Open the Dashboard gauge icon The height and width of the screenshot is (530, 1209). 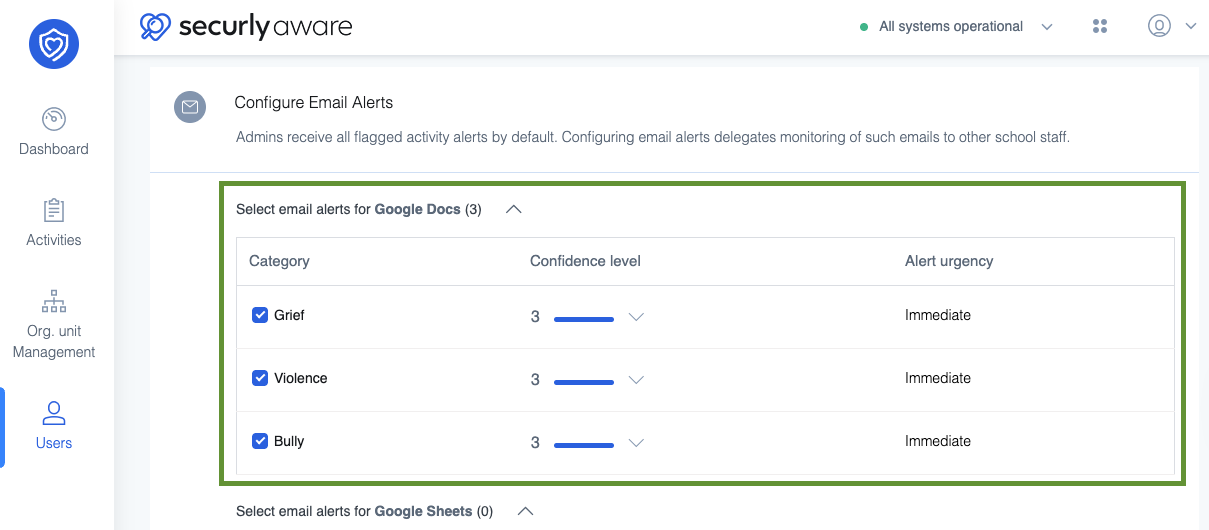[54, 119]
